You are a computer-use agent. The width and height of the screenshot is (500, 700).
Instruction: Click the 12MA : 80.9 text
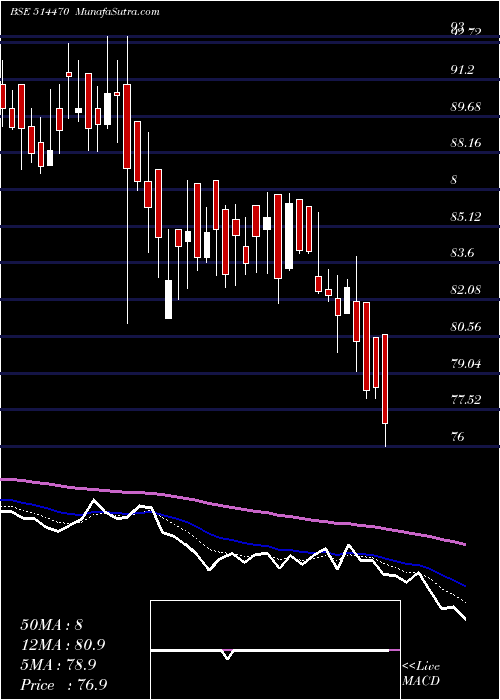(x=64, y=645)
